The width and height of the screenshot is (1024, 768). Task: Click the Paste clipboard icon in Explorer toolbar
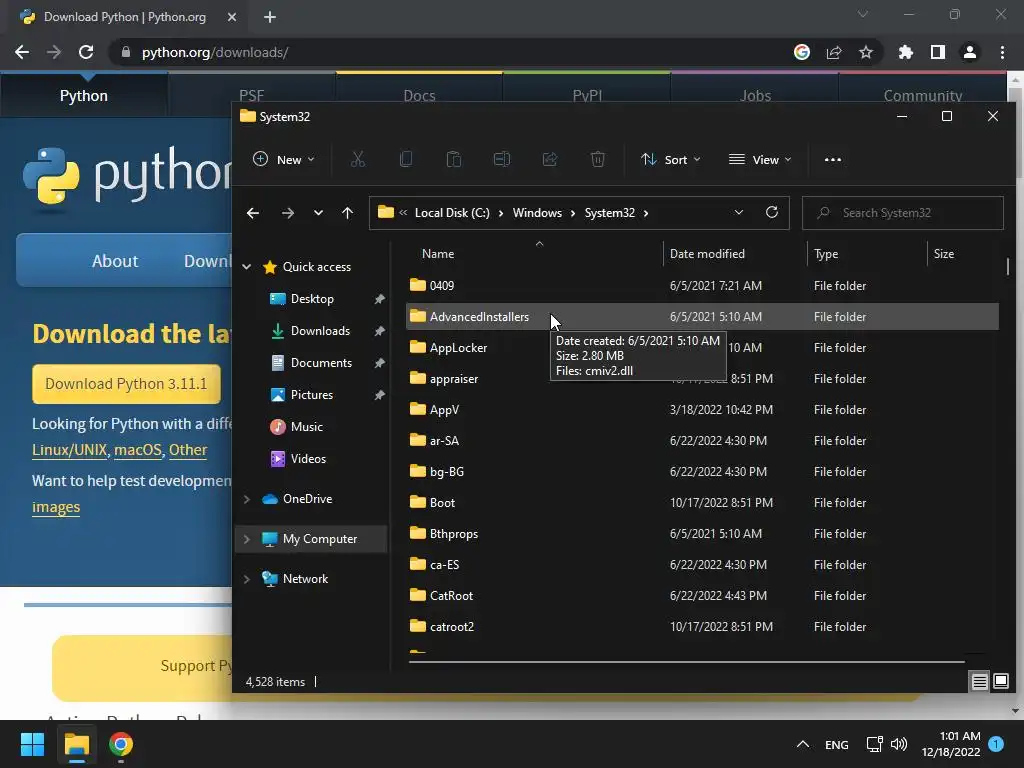[453, 159]
